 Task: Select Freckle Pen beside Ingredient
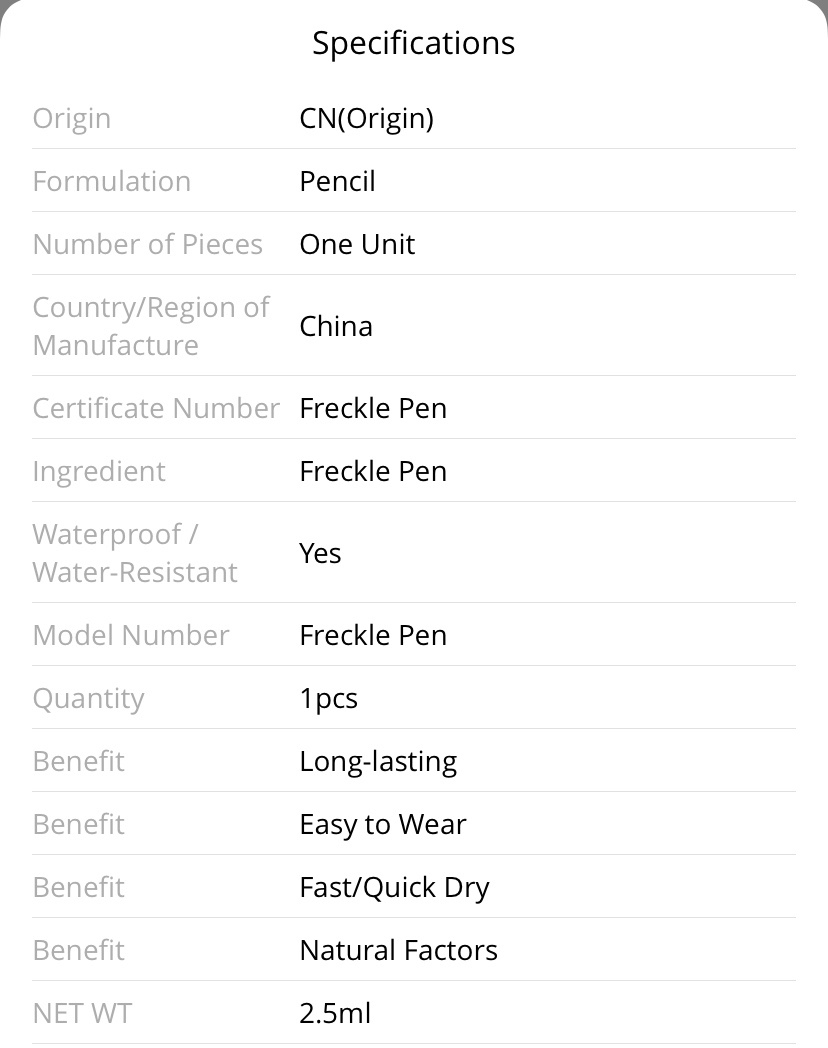coord(373,471)
